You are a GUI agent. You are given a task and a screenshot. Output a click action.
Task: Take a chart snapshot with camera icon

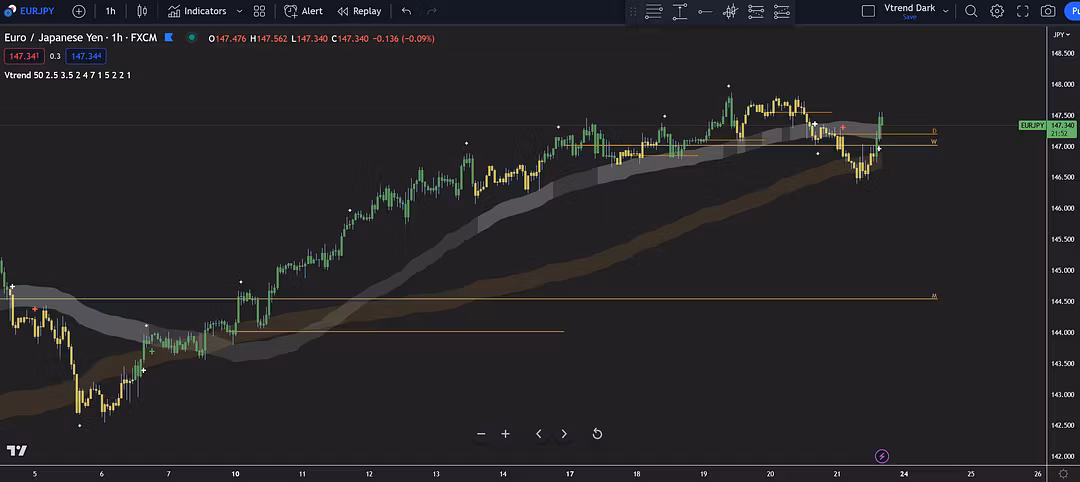[x=1048, y=11]
